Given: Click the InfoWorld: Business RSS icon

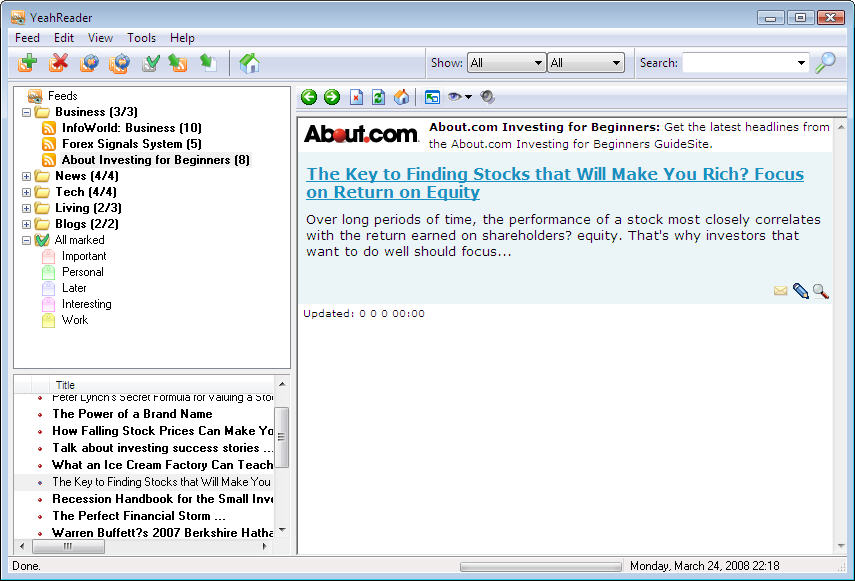Looking at the screenshot, I should click(49, 128).
